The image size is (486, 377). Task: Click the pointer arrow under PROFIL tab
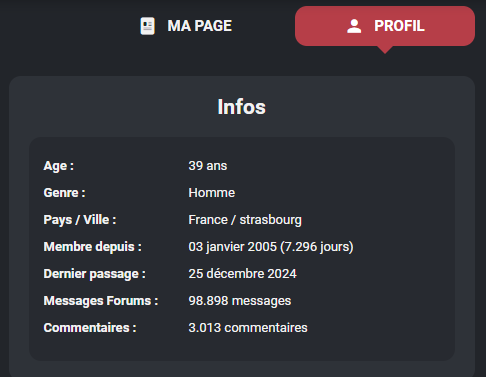tap(385, 50)
